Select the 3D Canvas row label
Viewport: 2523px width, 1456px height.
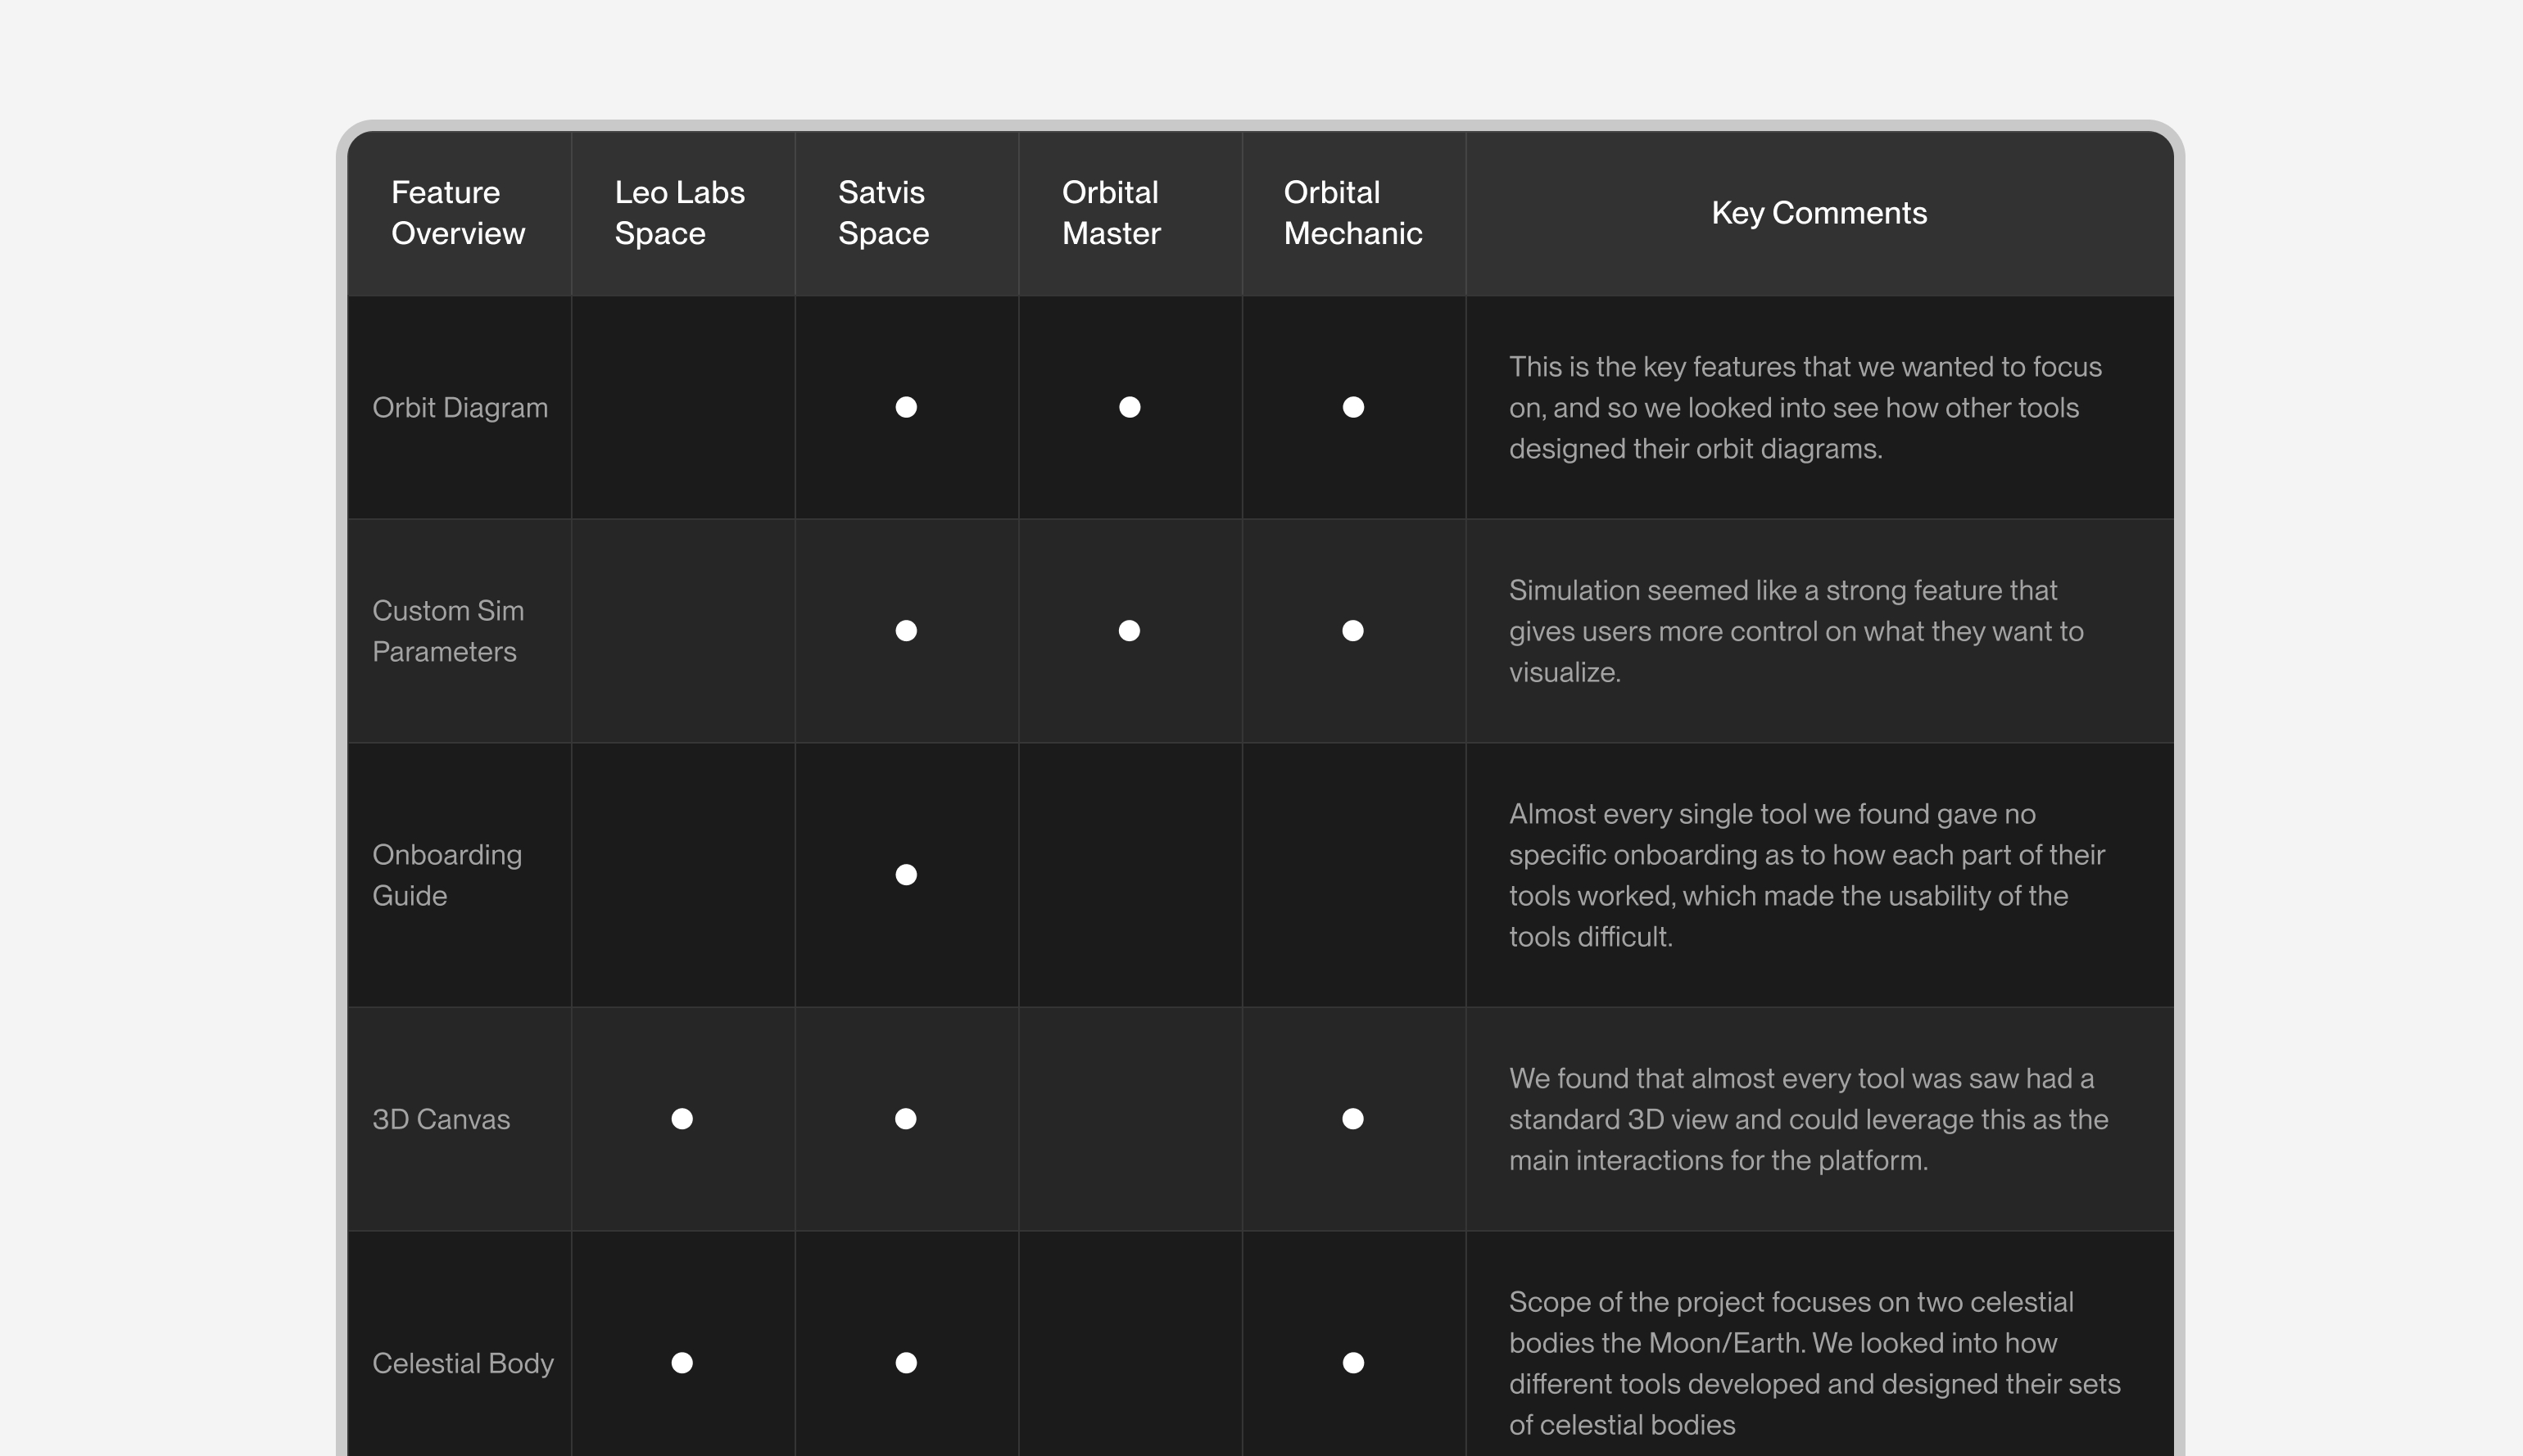[441, 1119]
